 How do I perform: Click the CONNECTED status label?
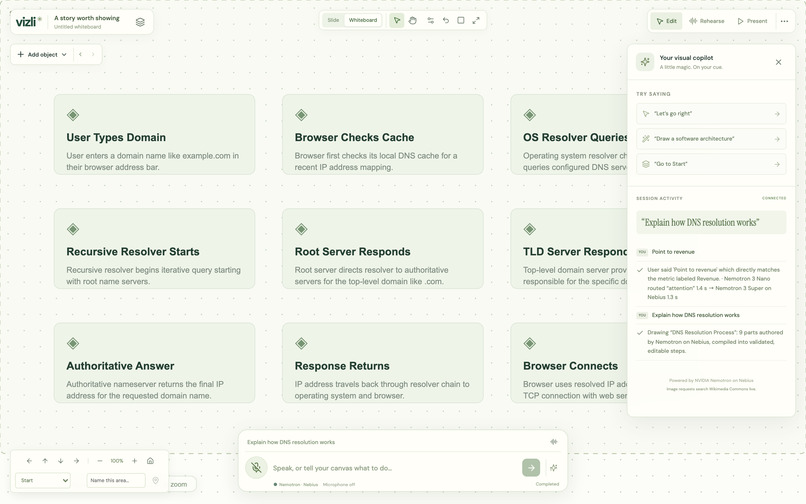click(774, 198)
